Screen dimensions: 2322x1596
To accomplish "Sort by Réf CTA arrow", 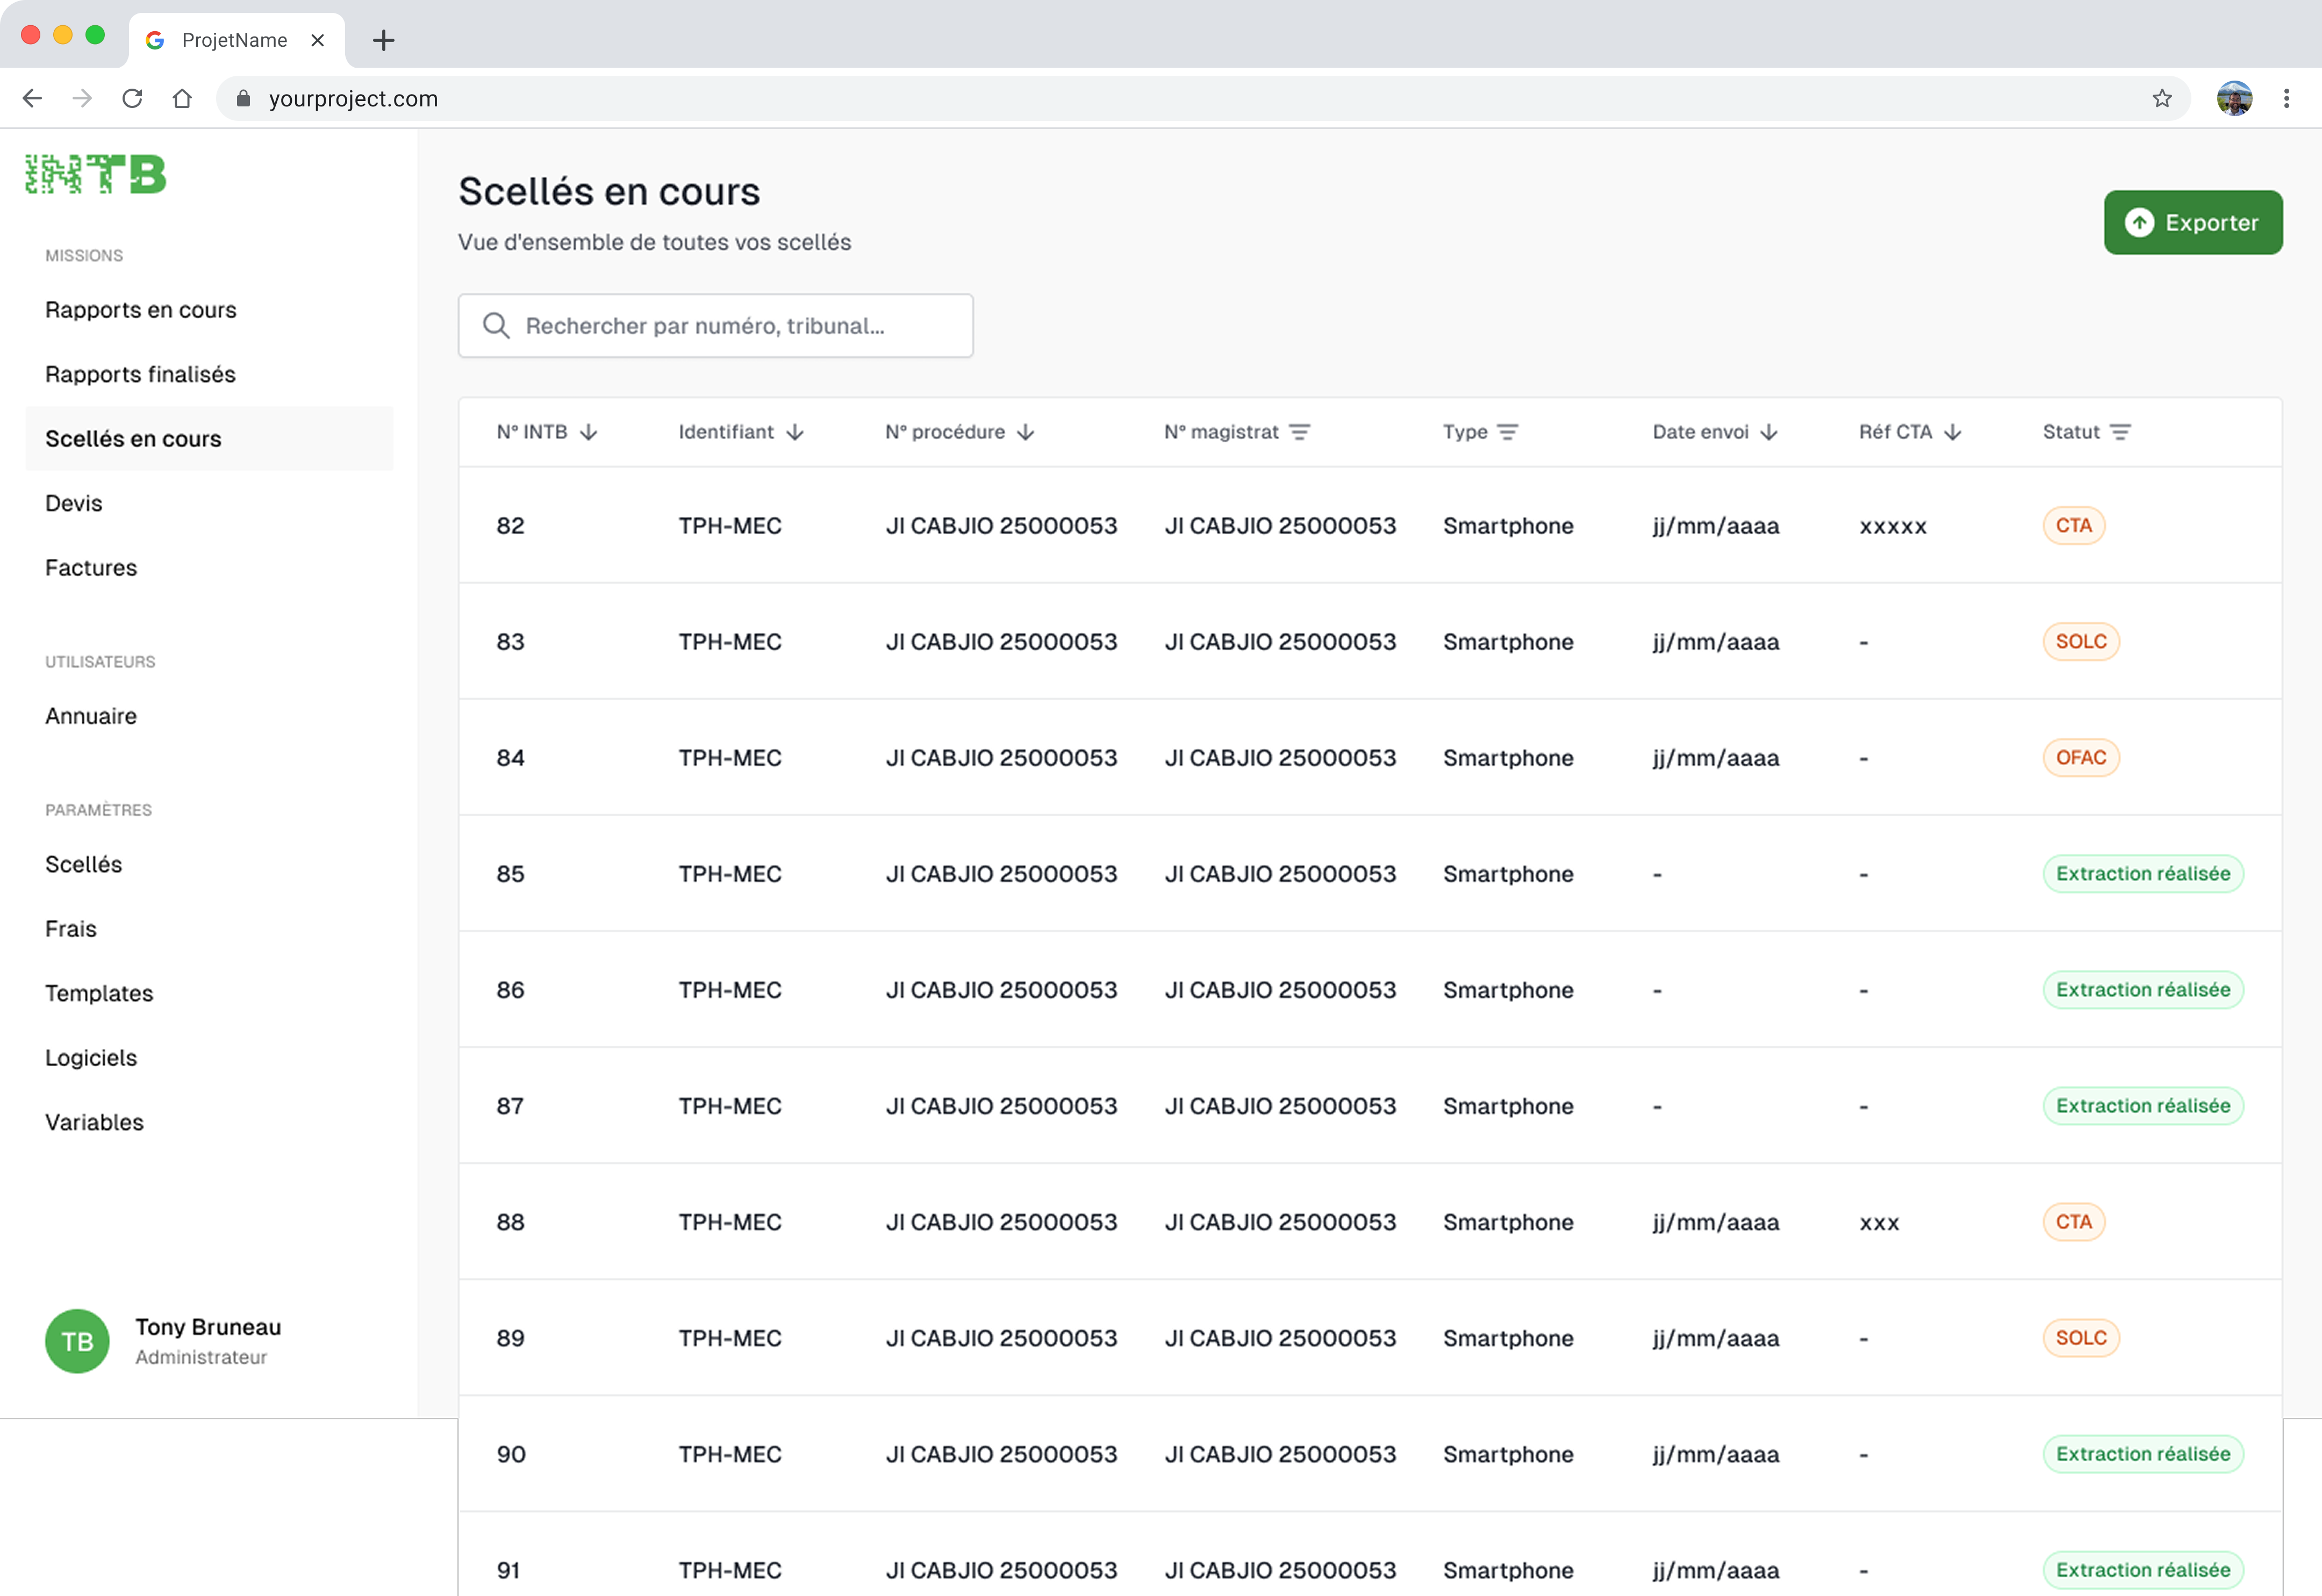I will 1953,432.
